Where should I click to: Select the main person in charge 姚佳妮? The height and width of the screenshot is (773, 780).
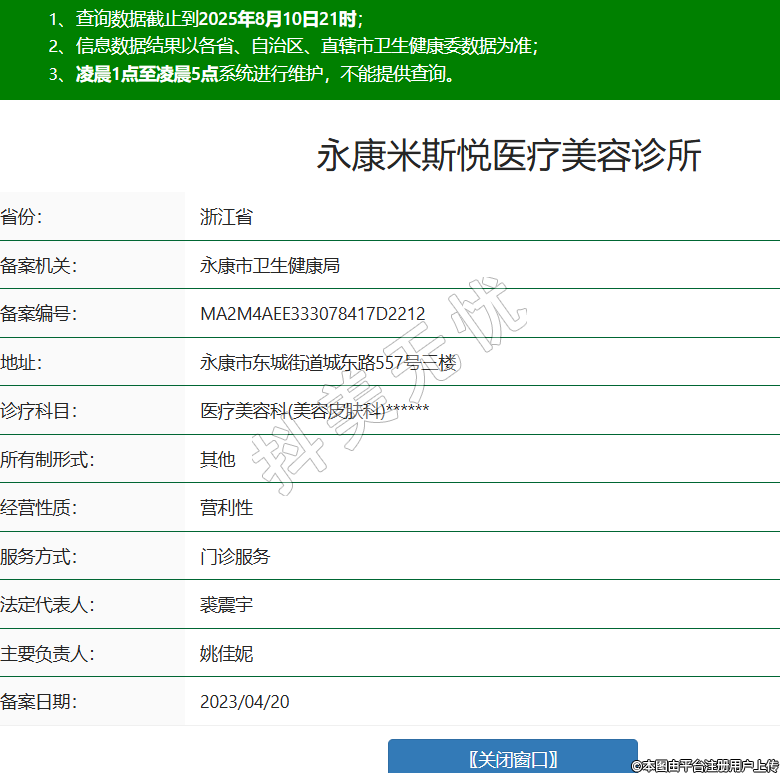pyautogui.click(x=226, y=654)
